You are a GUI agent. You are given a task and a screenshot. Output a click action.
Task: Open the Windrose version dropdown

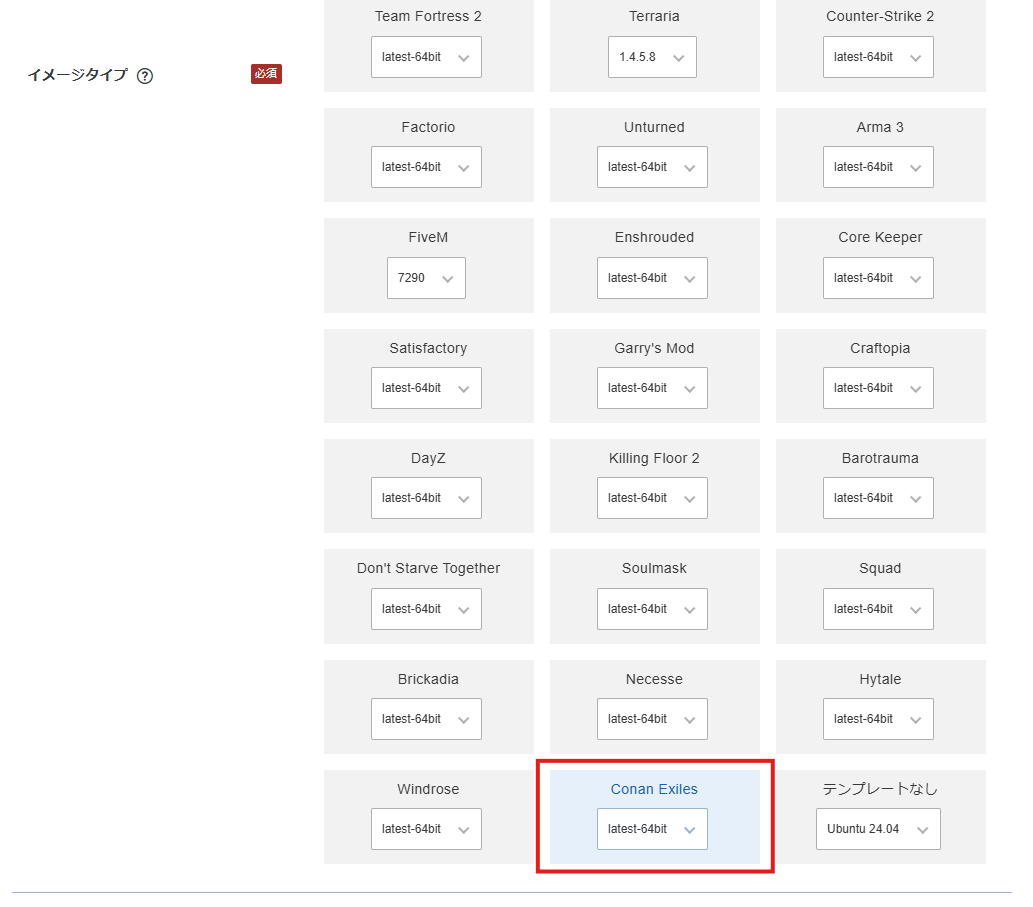point(426,829)
